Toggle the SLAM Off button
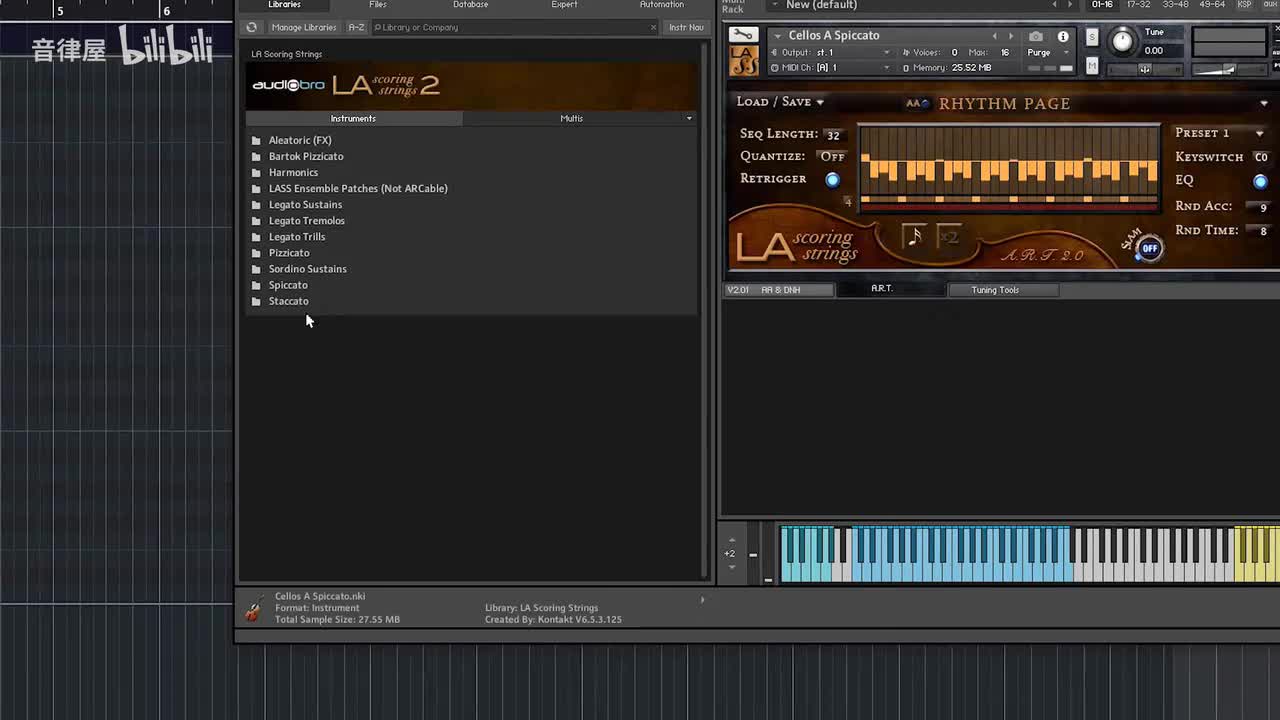1280x720 pixels. point(1149,248)
